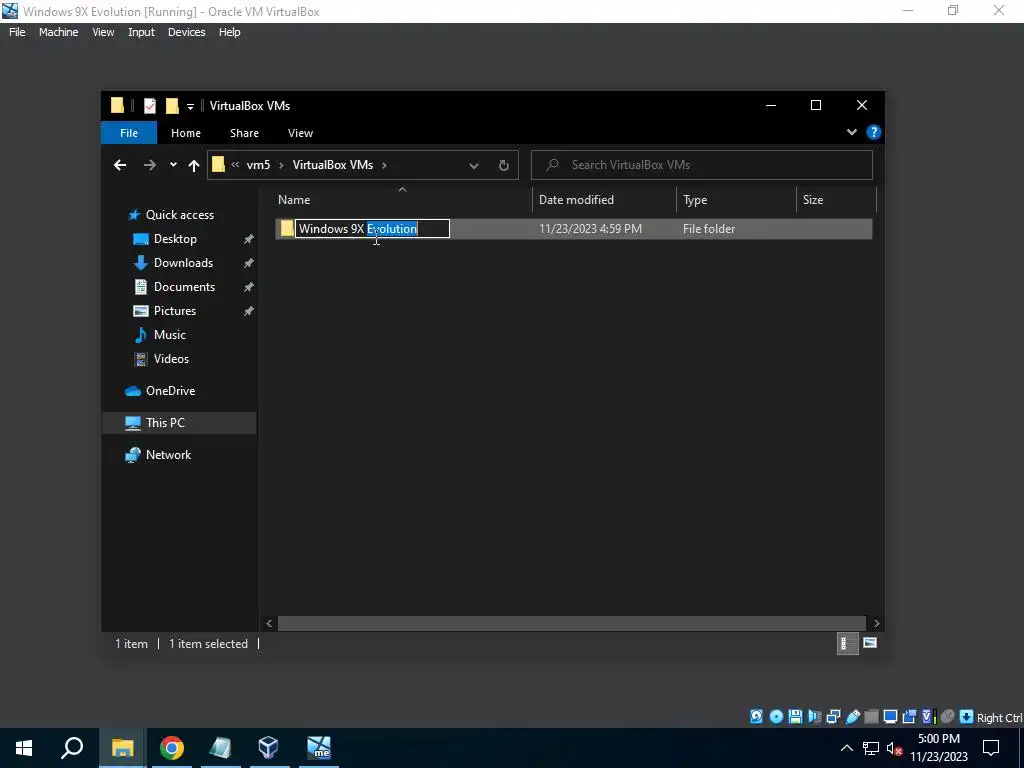The width and height of the screenshot is (1024, 768).
Task: Open Explorer Help via the question mark icon
Action: [873, 132]
